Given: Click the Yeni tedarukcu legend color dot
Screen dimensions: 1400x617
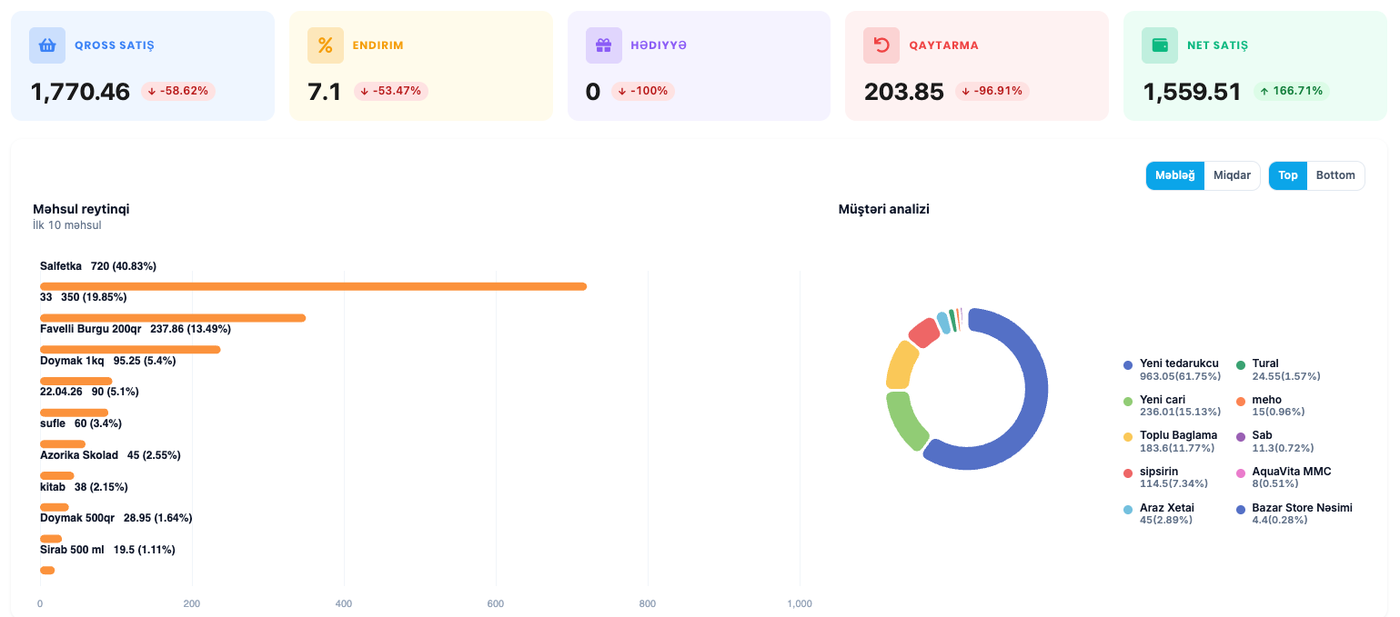Looking at the screenshot, I should [x=1128, y=365].
